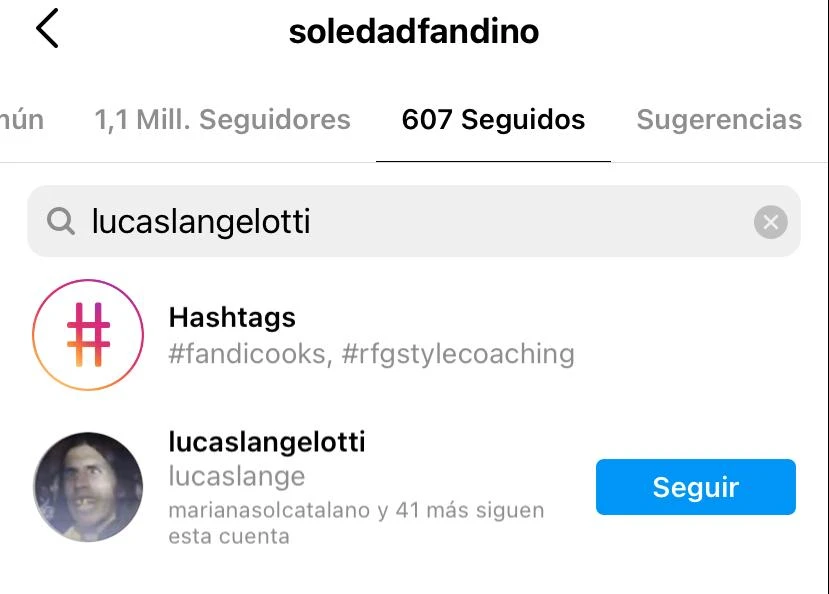Tap the soledadfandino header title
Viewport: 829px width, 594px height.
[x=414, y=31]
